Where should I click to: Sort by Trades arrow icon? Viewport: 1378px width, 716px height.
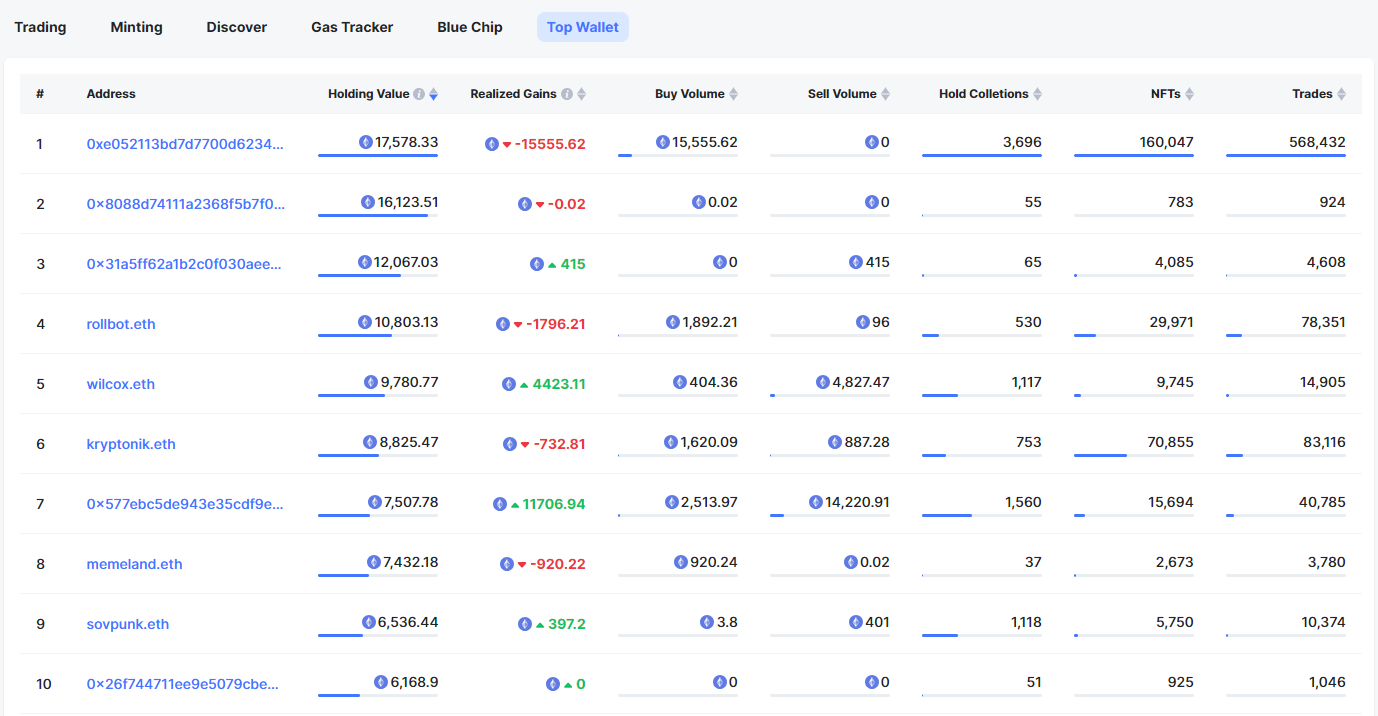1341,94
